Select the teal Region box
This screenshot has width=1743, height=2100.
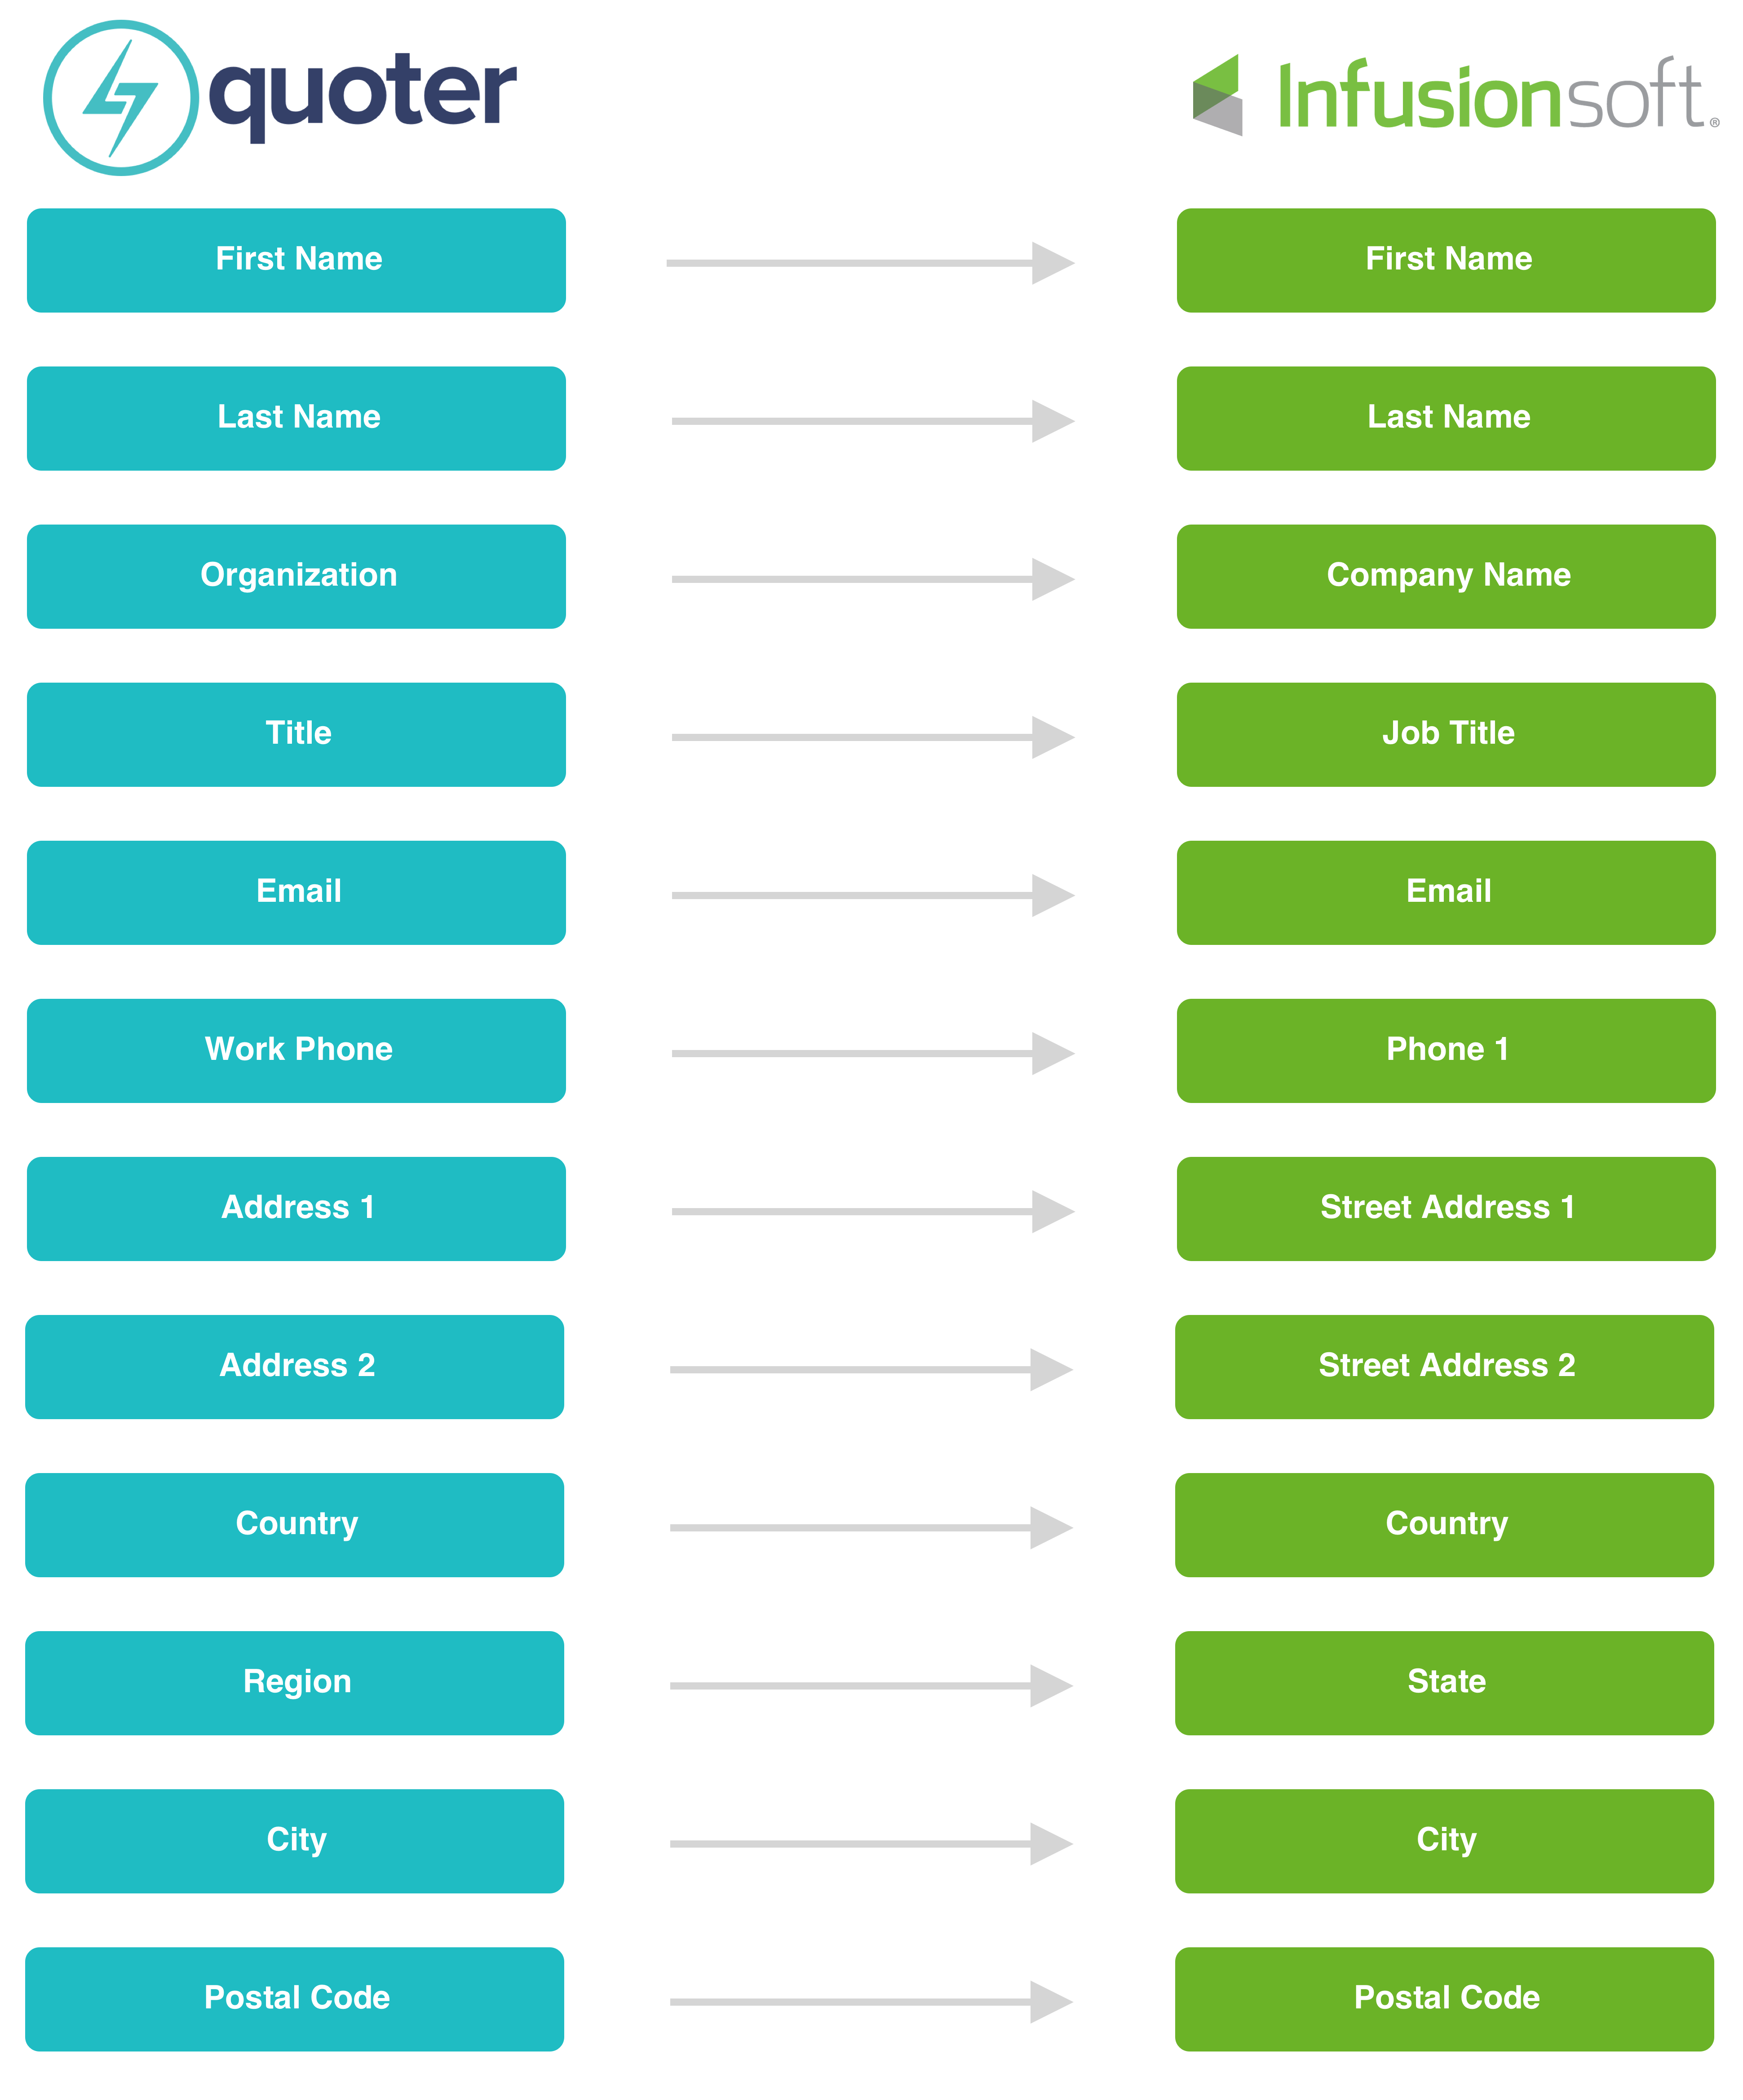click(x=294, y=1682)
